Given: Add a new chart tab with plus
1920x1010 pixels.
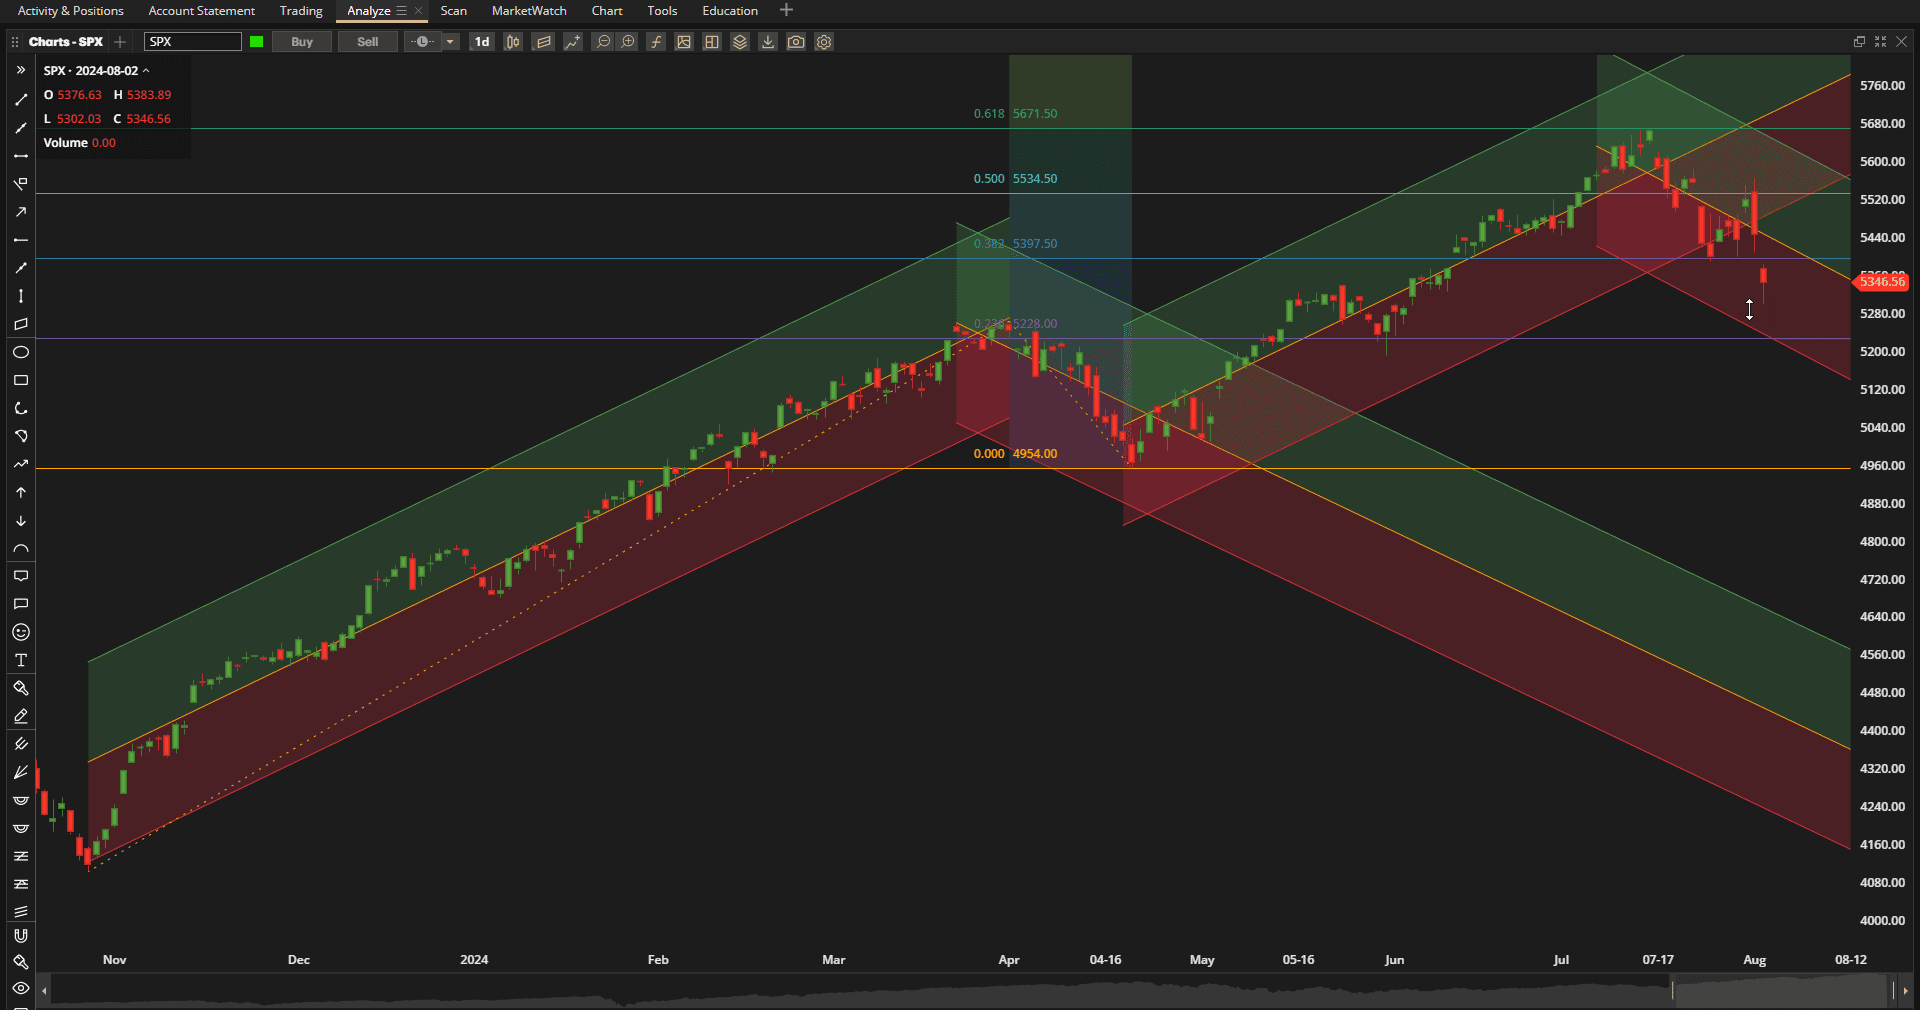Looking at the screenshot, I should coord(120,41).
